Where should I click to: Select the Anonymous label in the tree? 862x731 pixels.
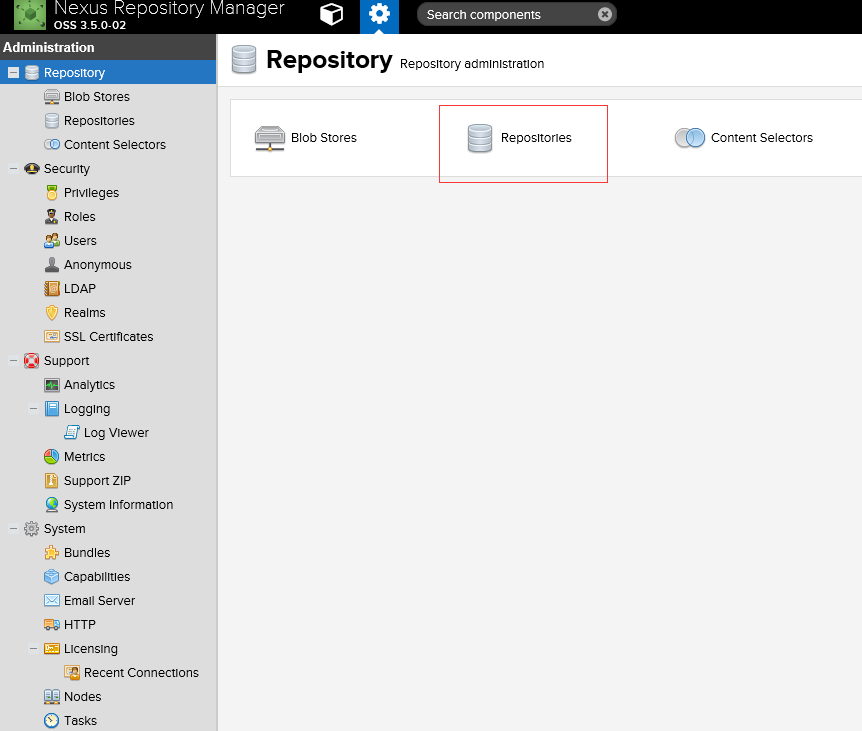click(98, 265)
